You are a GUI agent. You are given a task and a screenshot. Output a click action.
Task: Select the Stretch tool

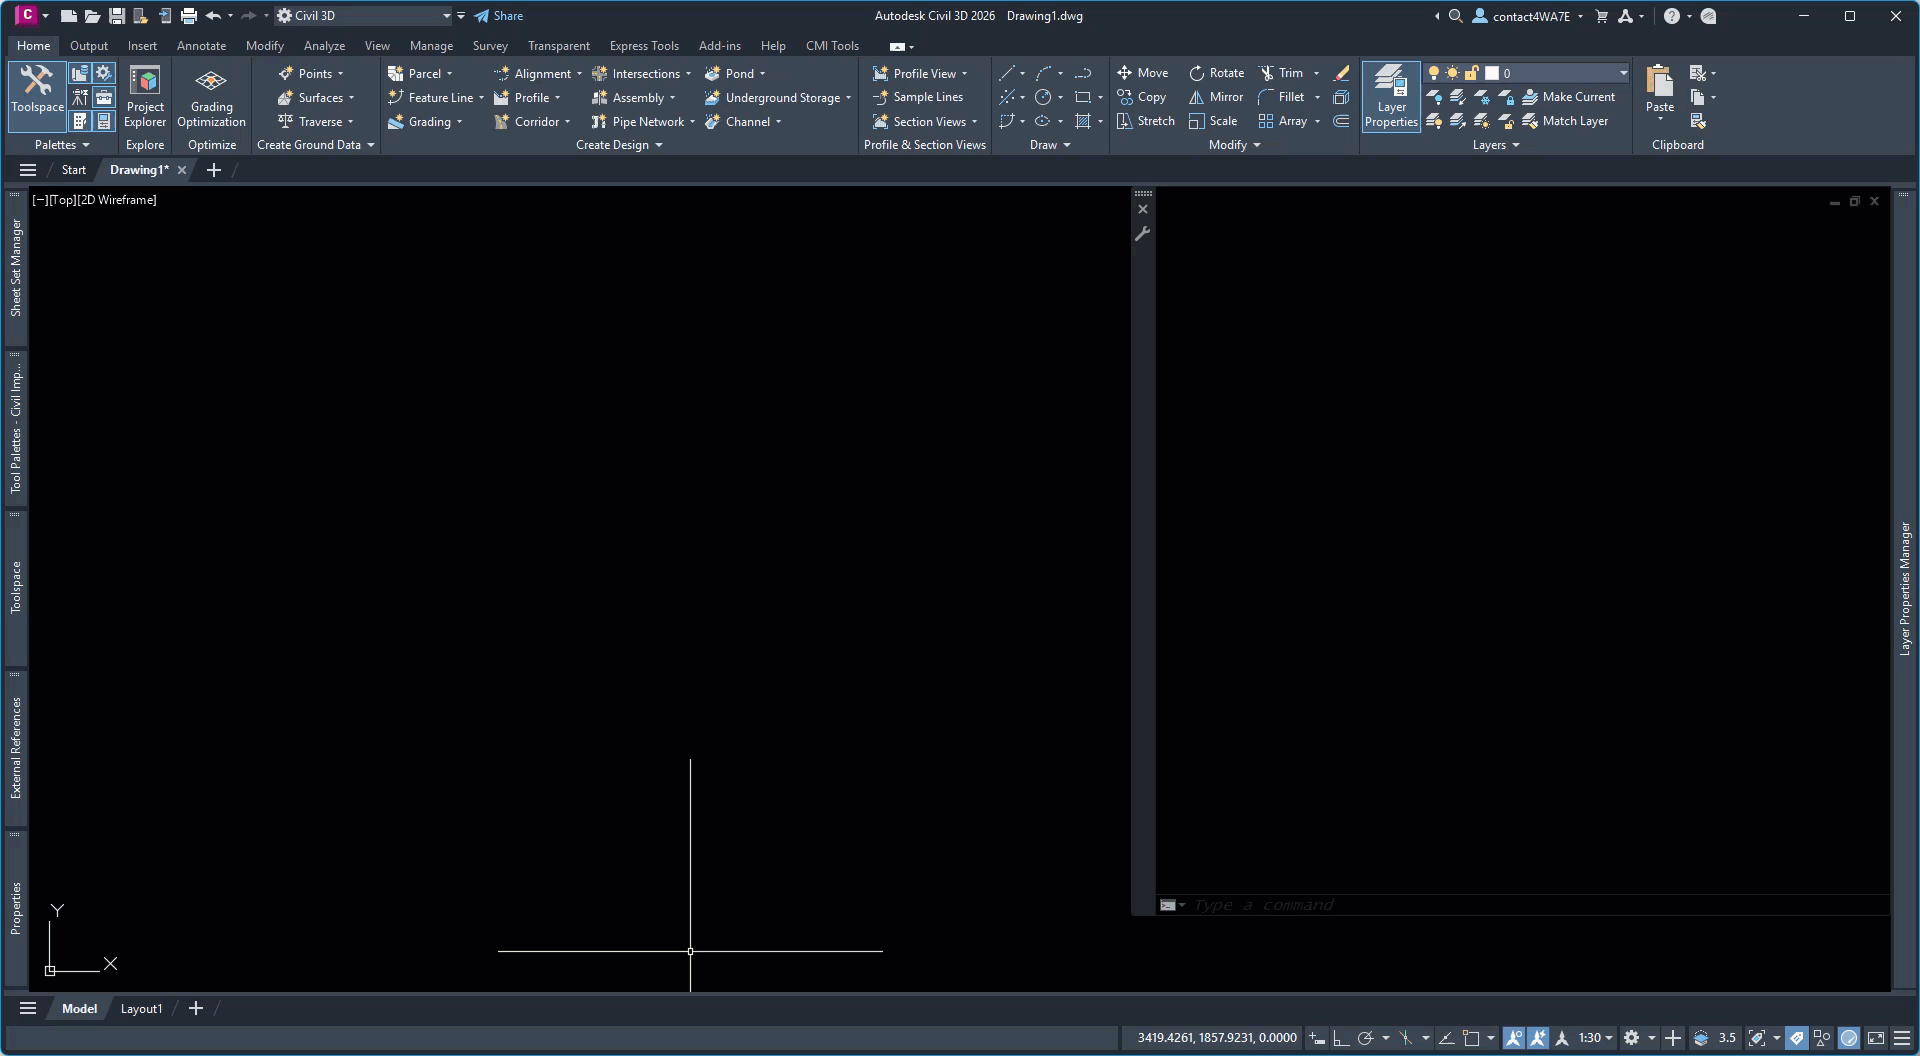coord(1145,121)
